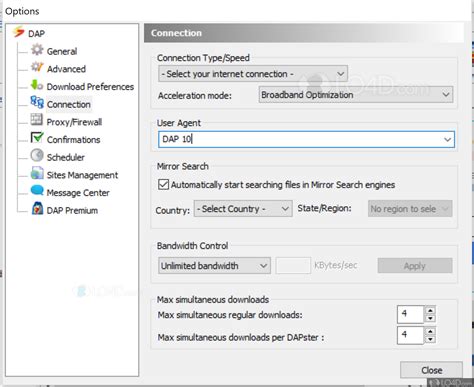Select the Connection tree item

pos(69,104)
